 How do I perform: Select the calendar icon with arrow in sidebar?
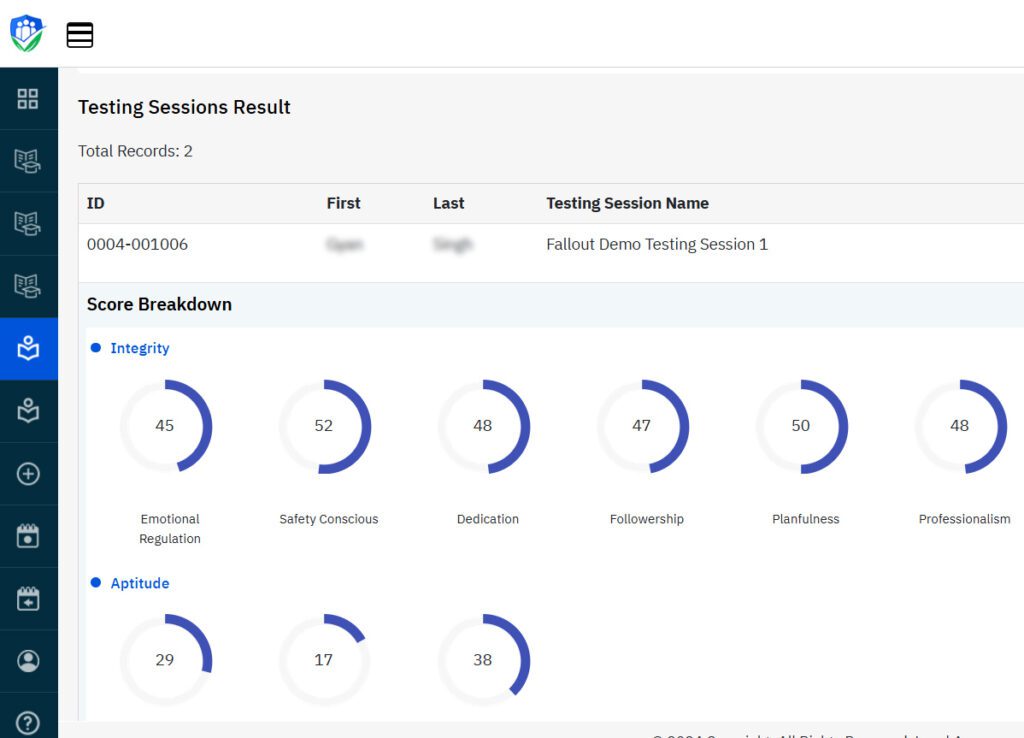[x=29, y=598]
